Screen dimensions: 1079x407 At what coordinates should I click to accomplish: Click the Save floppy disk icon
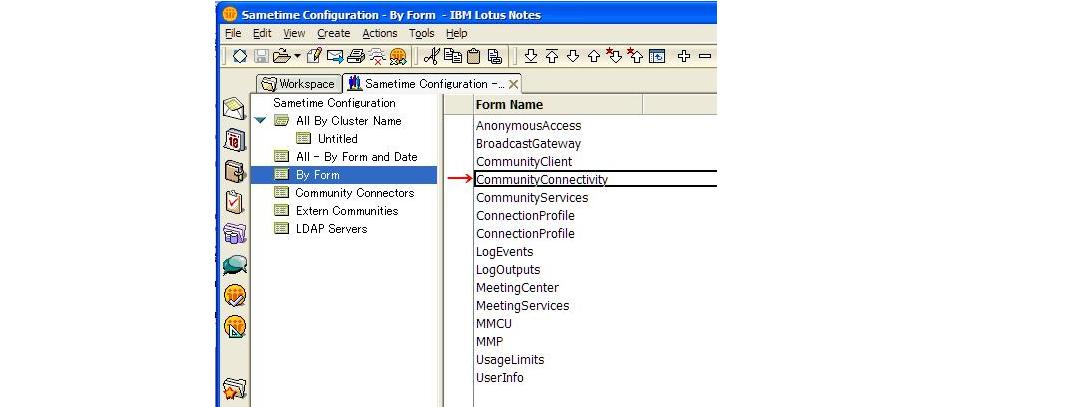[261, 56]
